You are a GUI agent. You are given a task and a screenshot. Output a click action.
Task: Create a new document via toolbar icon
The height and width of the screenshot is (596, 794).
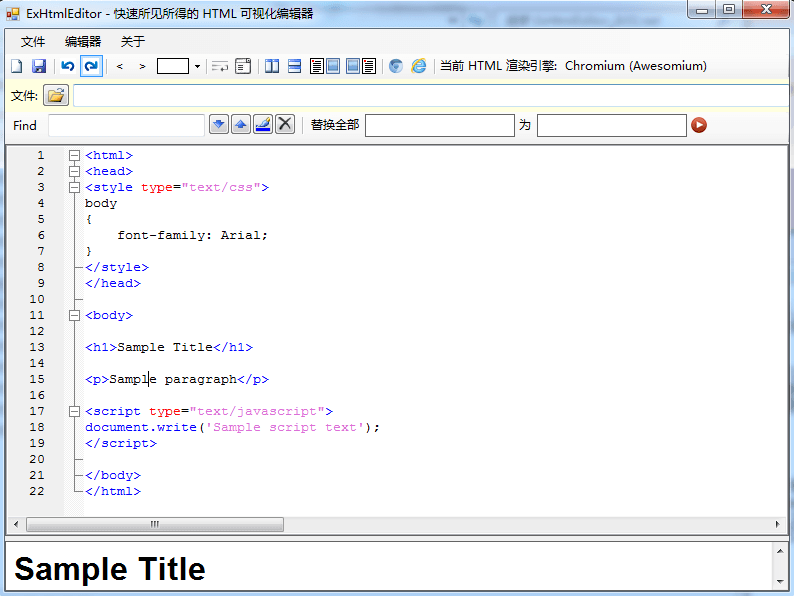click(x=16, y=66)
